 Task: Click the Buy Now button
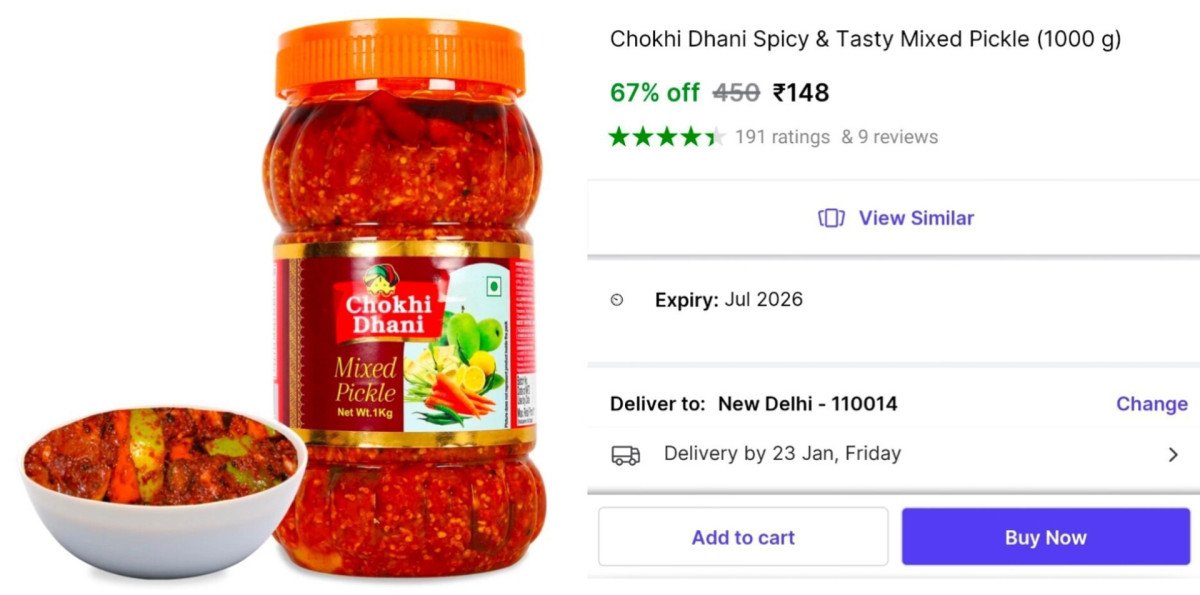1046,537
